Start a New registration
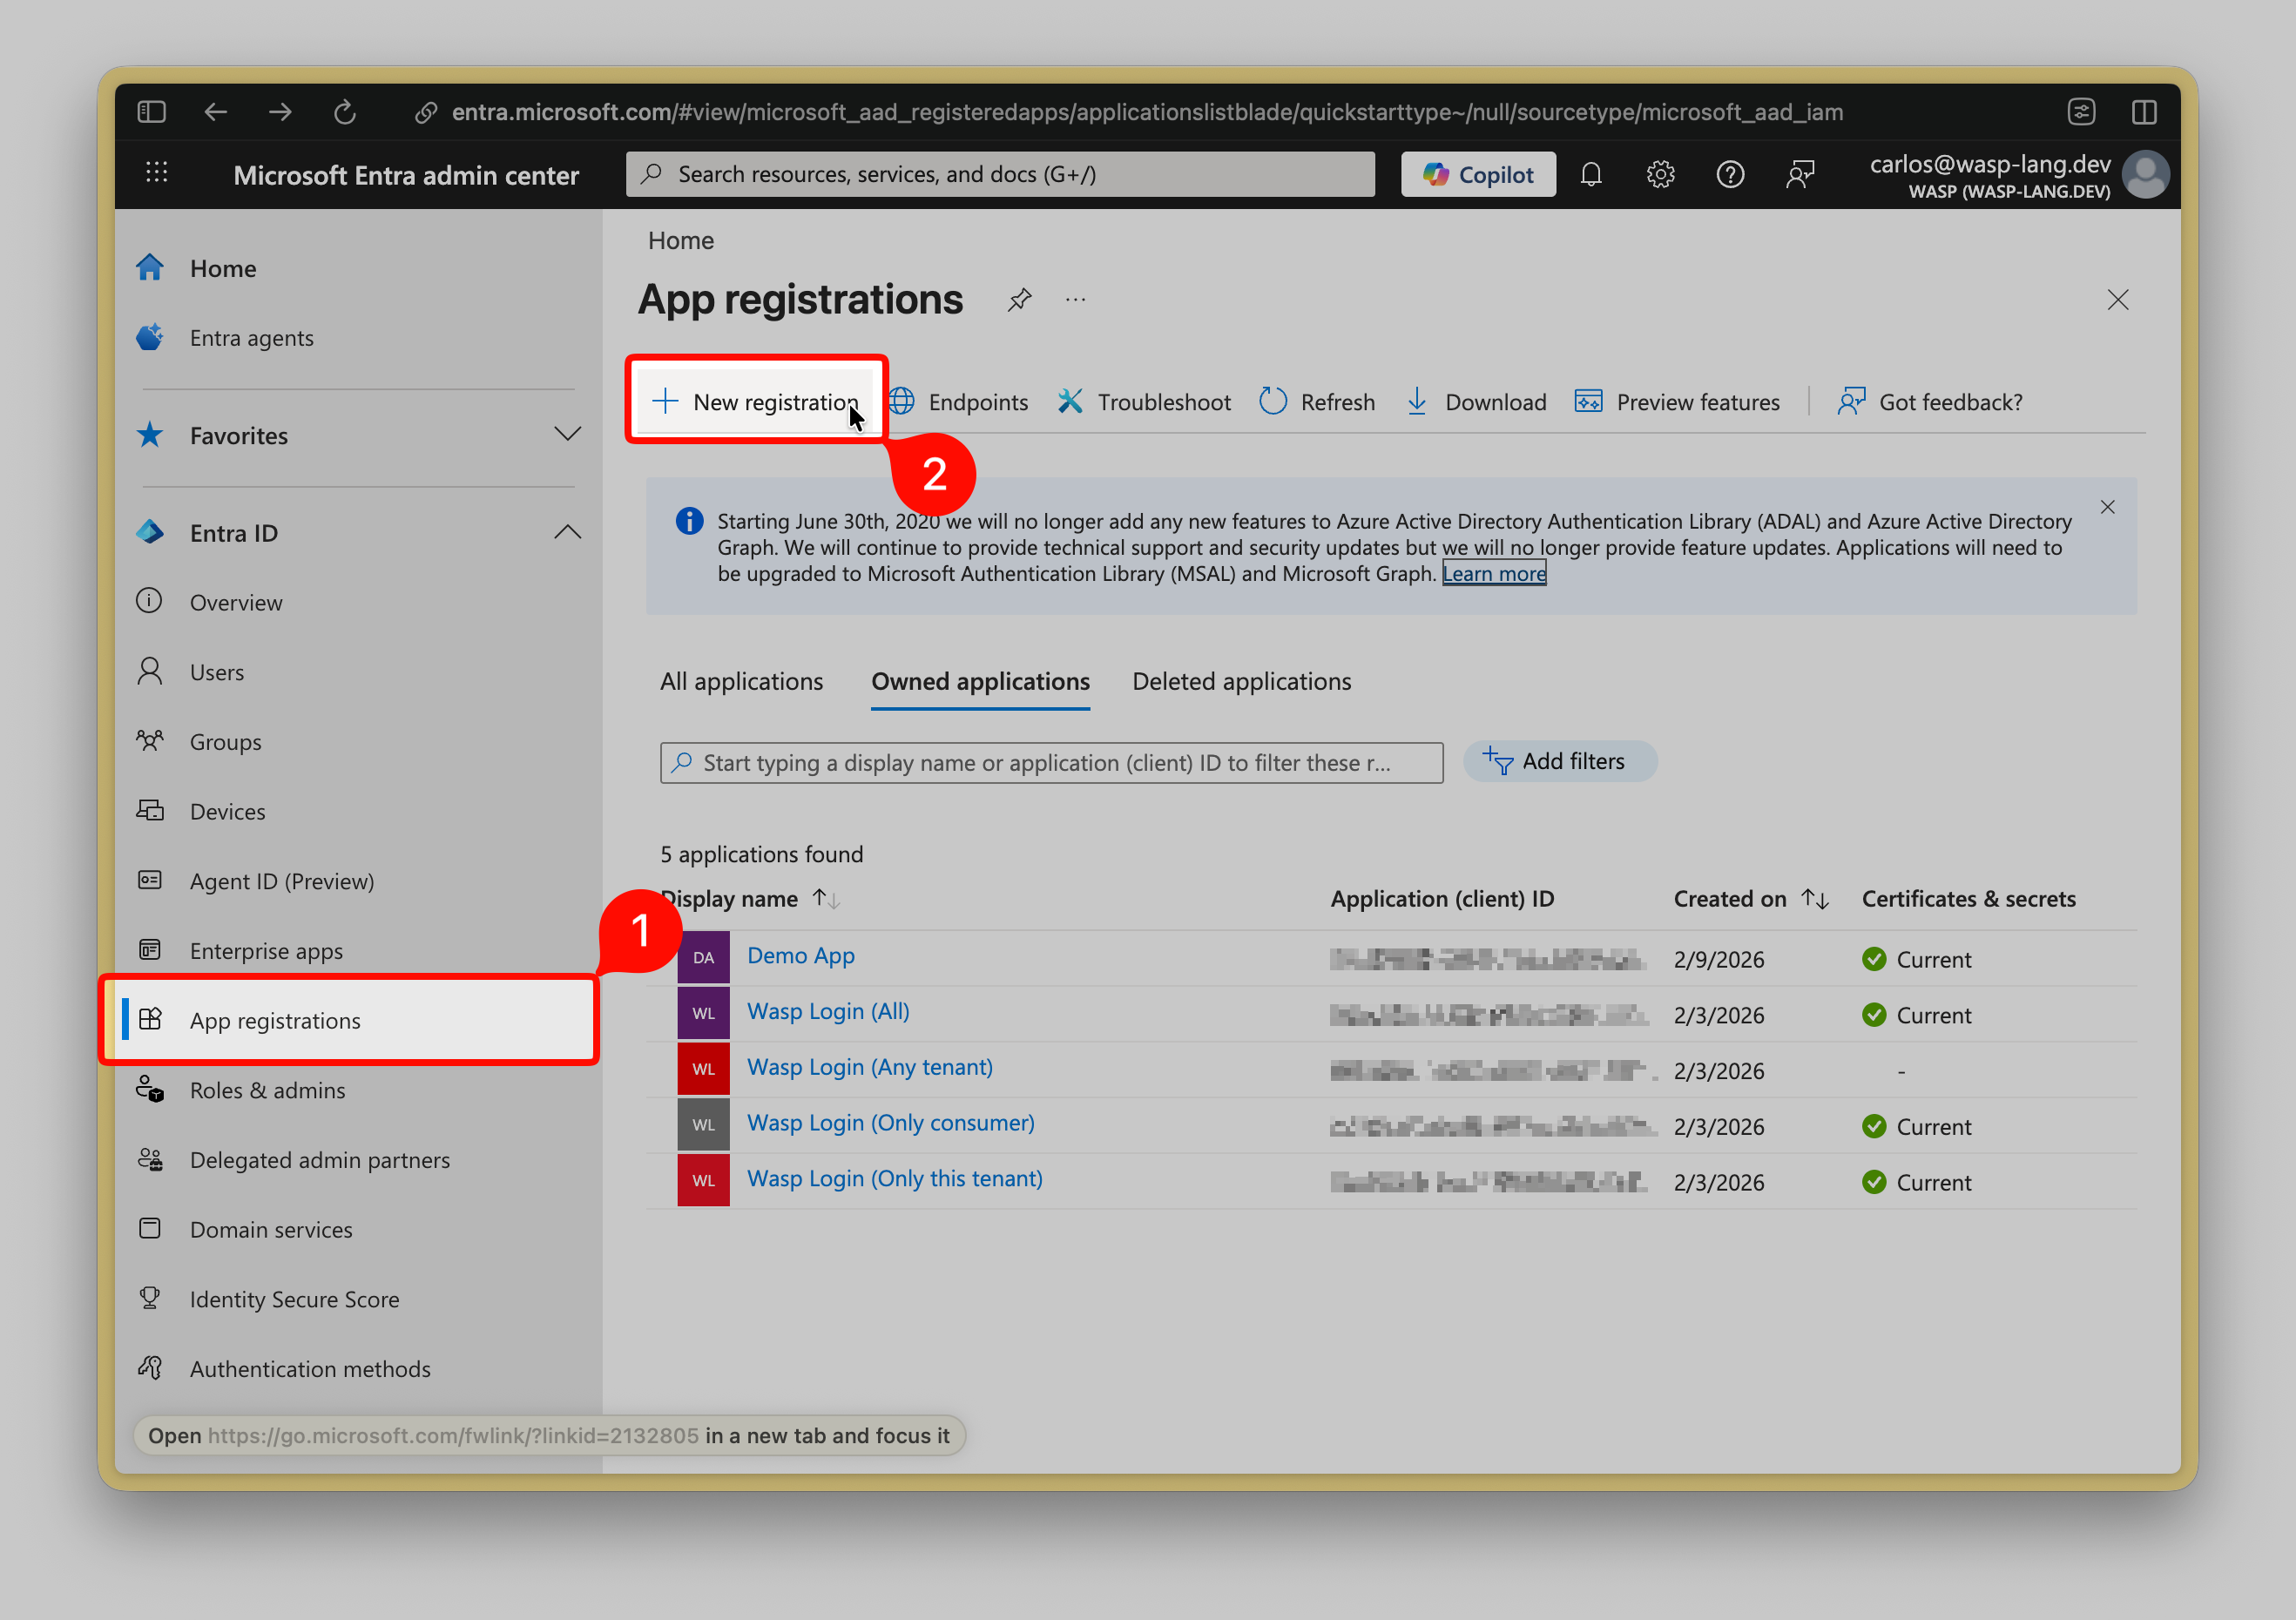This screenshot has width=2296, height=1620. point(757,401)
